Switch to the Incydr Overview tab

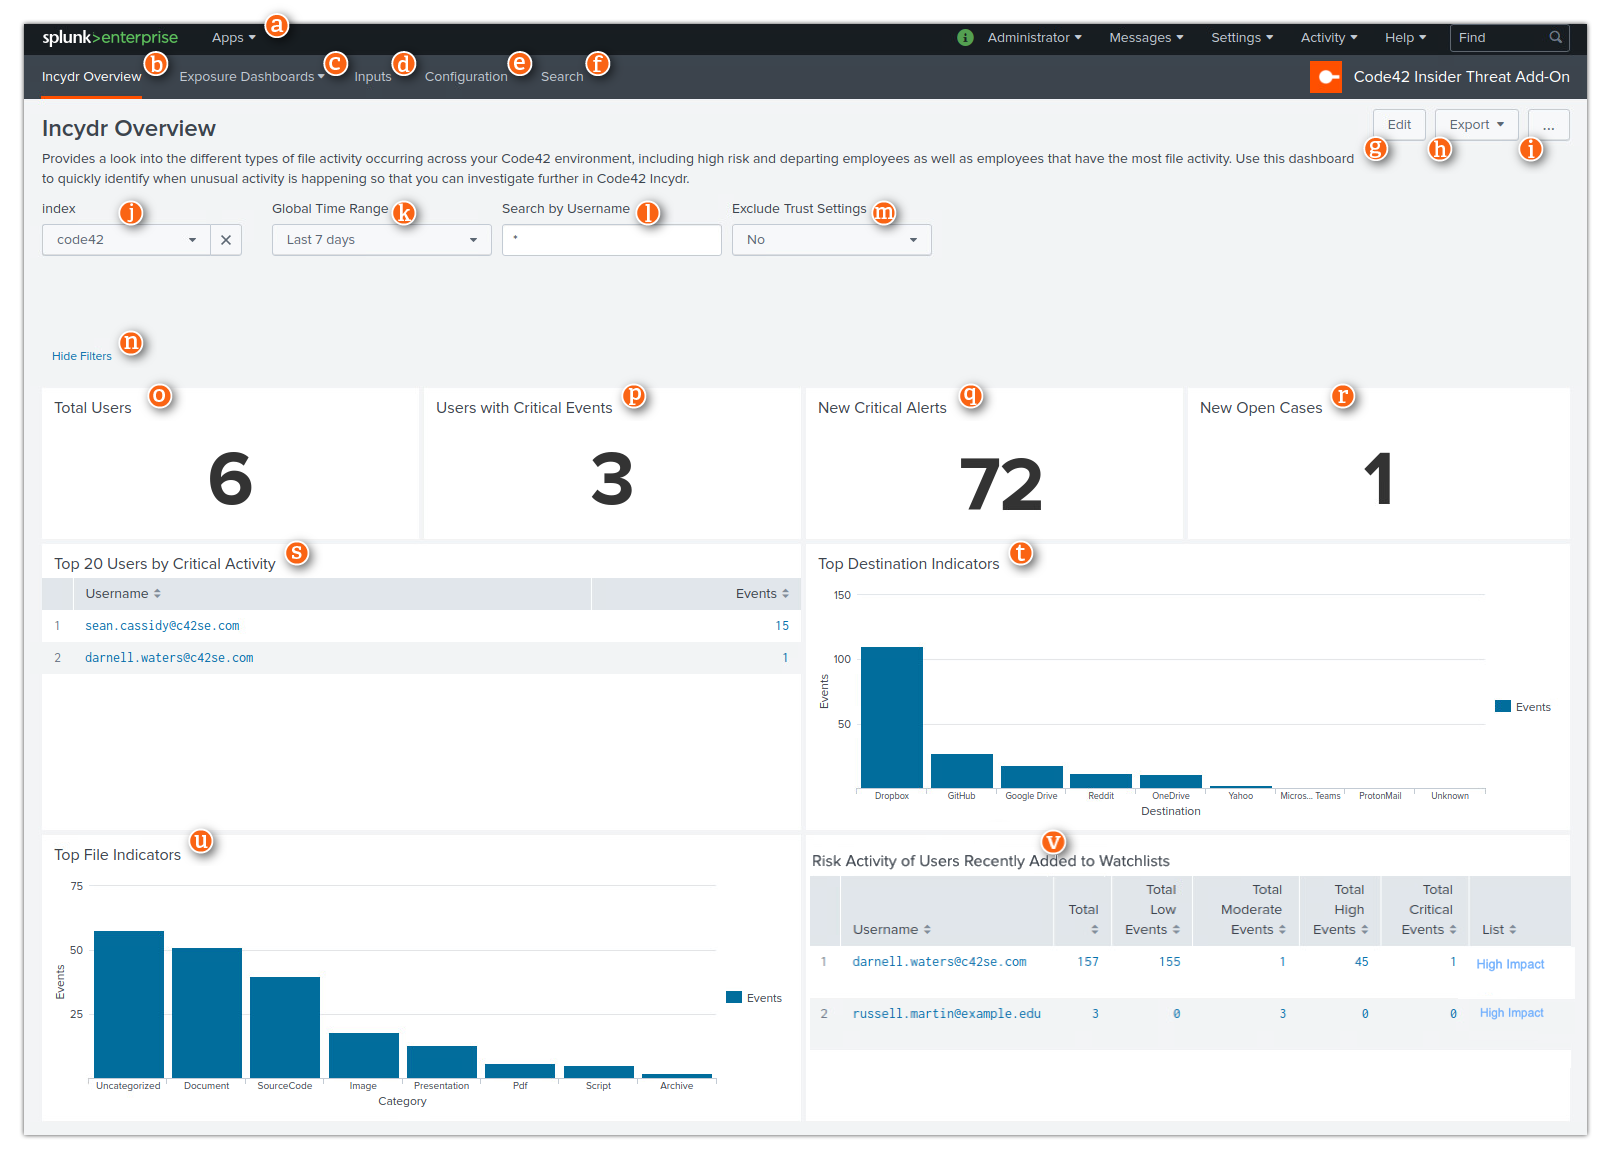click(x=91, y=76)
